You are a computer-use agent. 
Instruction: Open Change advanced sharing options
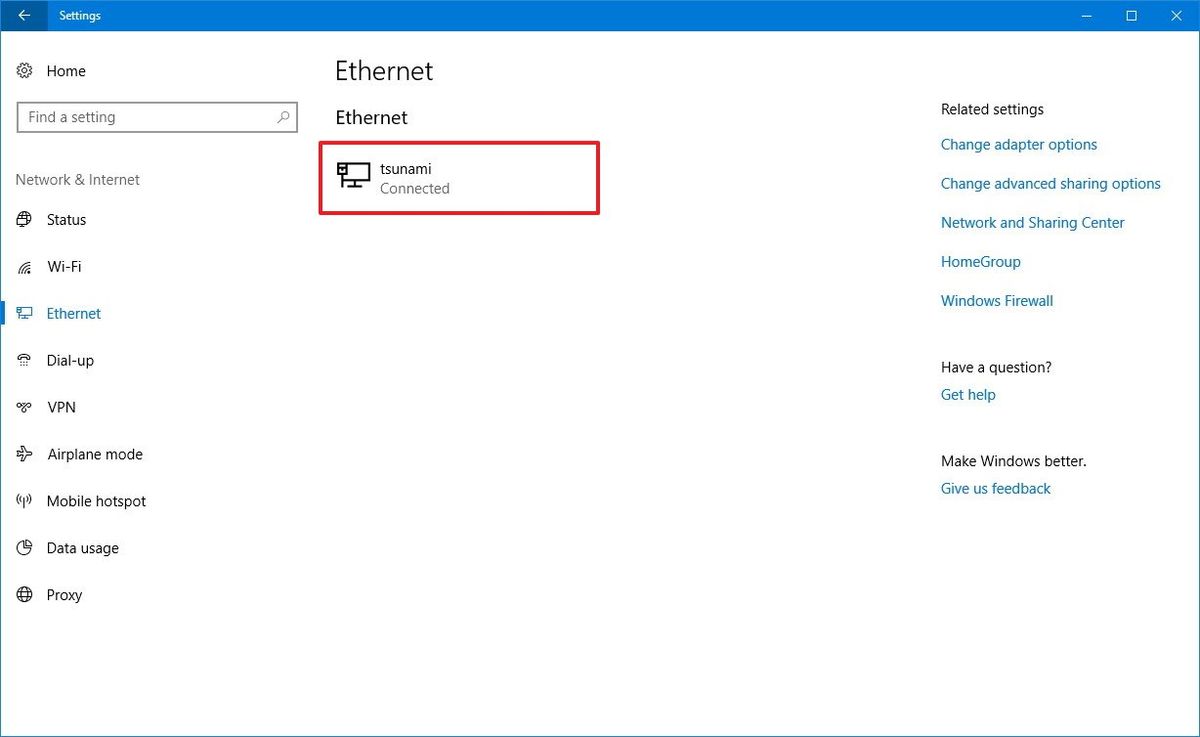[x=1050, y=183]
